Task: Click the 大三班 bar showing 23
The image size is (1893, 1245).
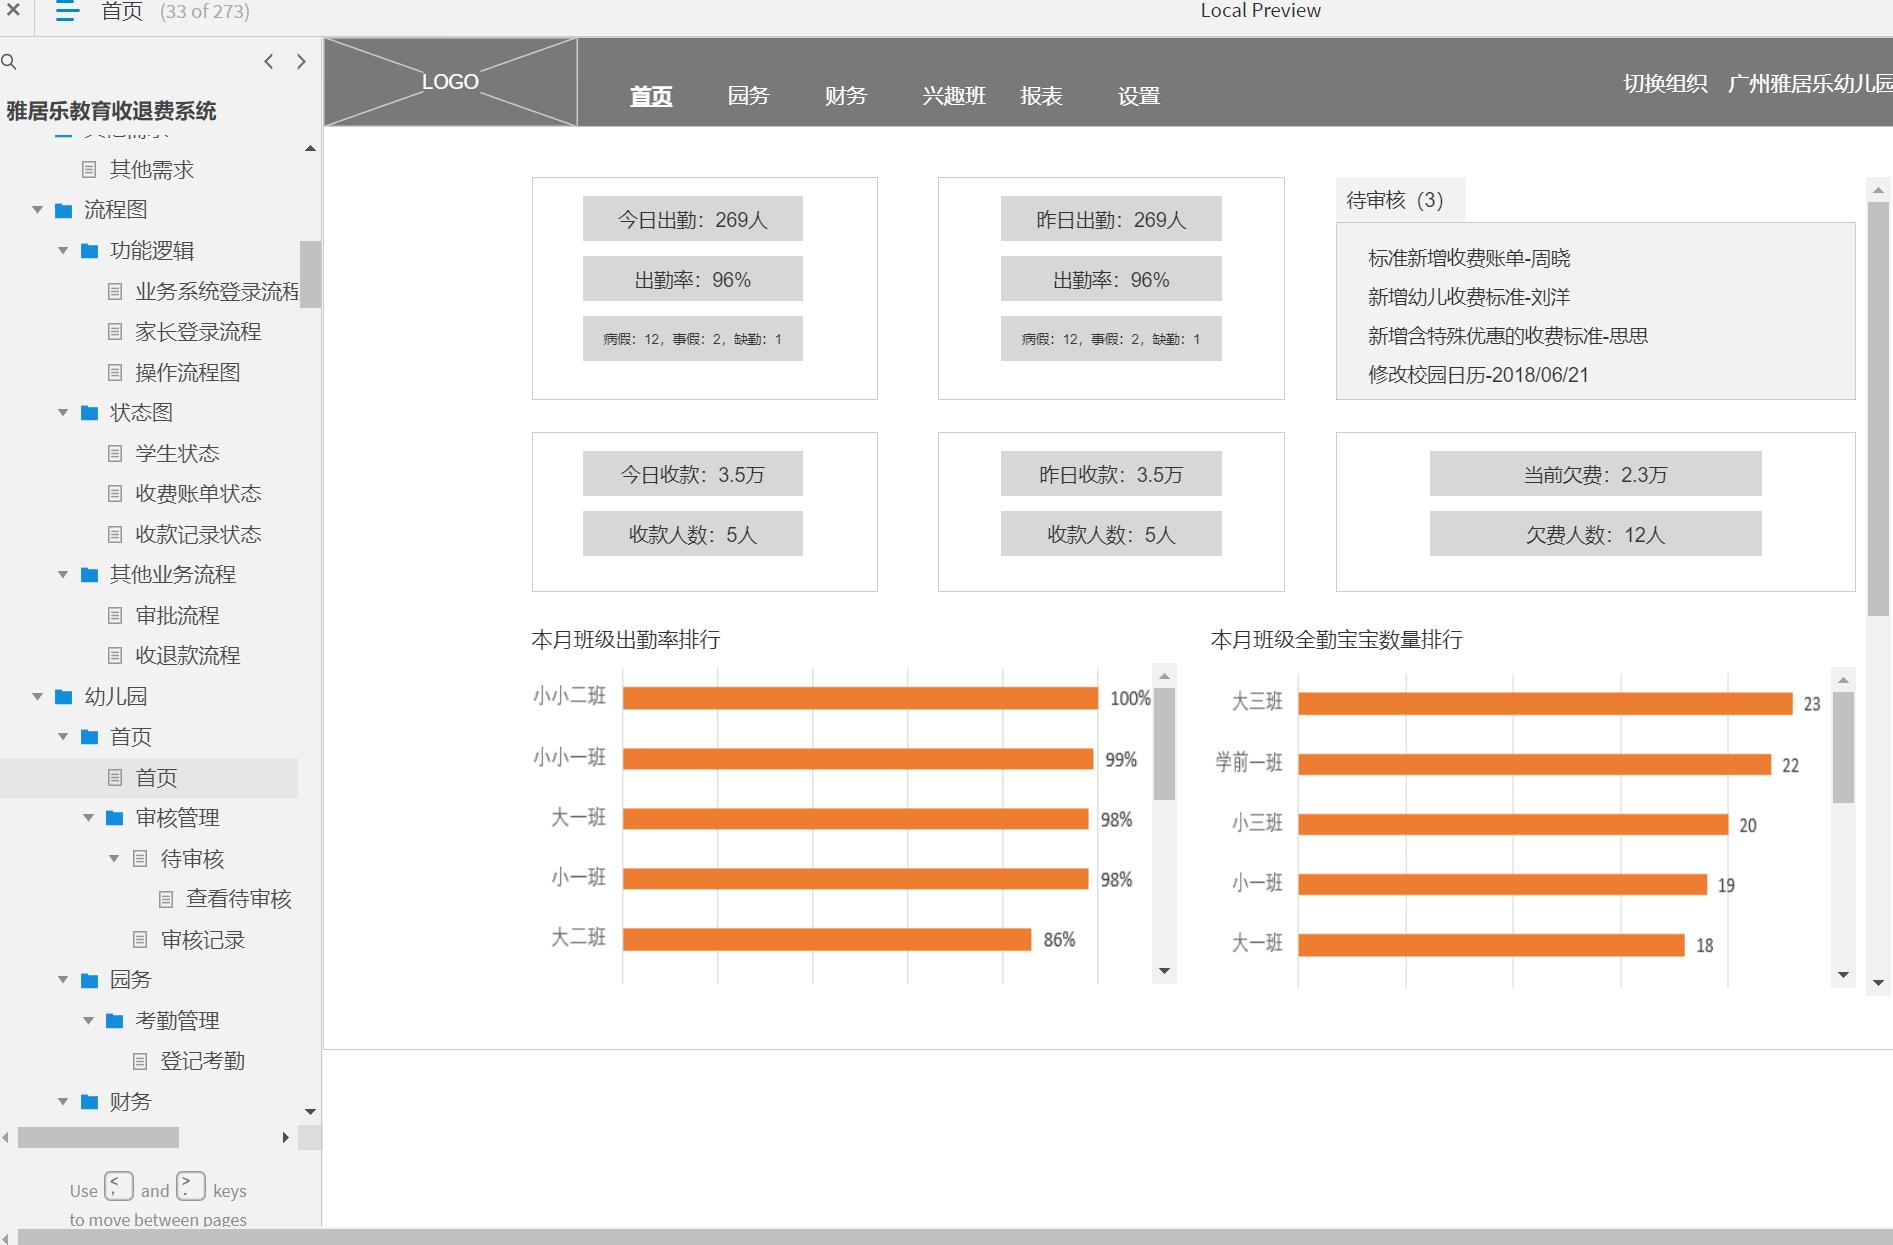Action: 1545,704
